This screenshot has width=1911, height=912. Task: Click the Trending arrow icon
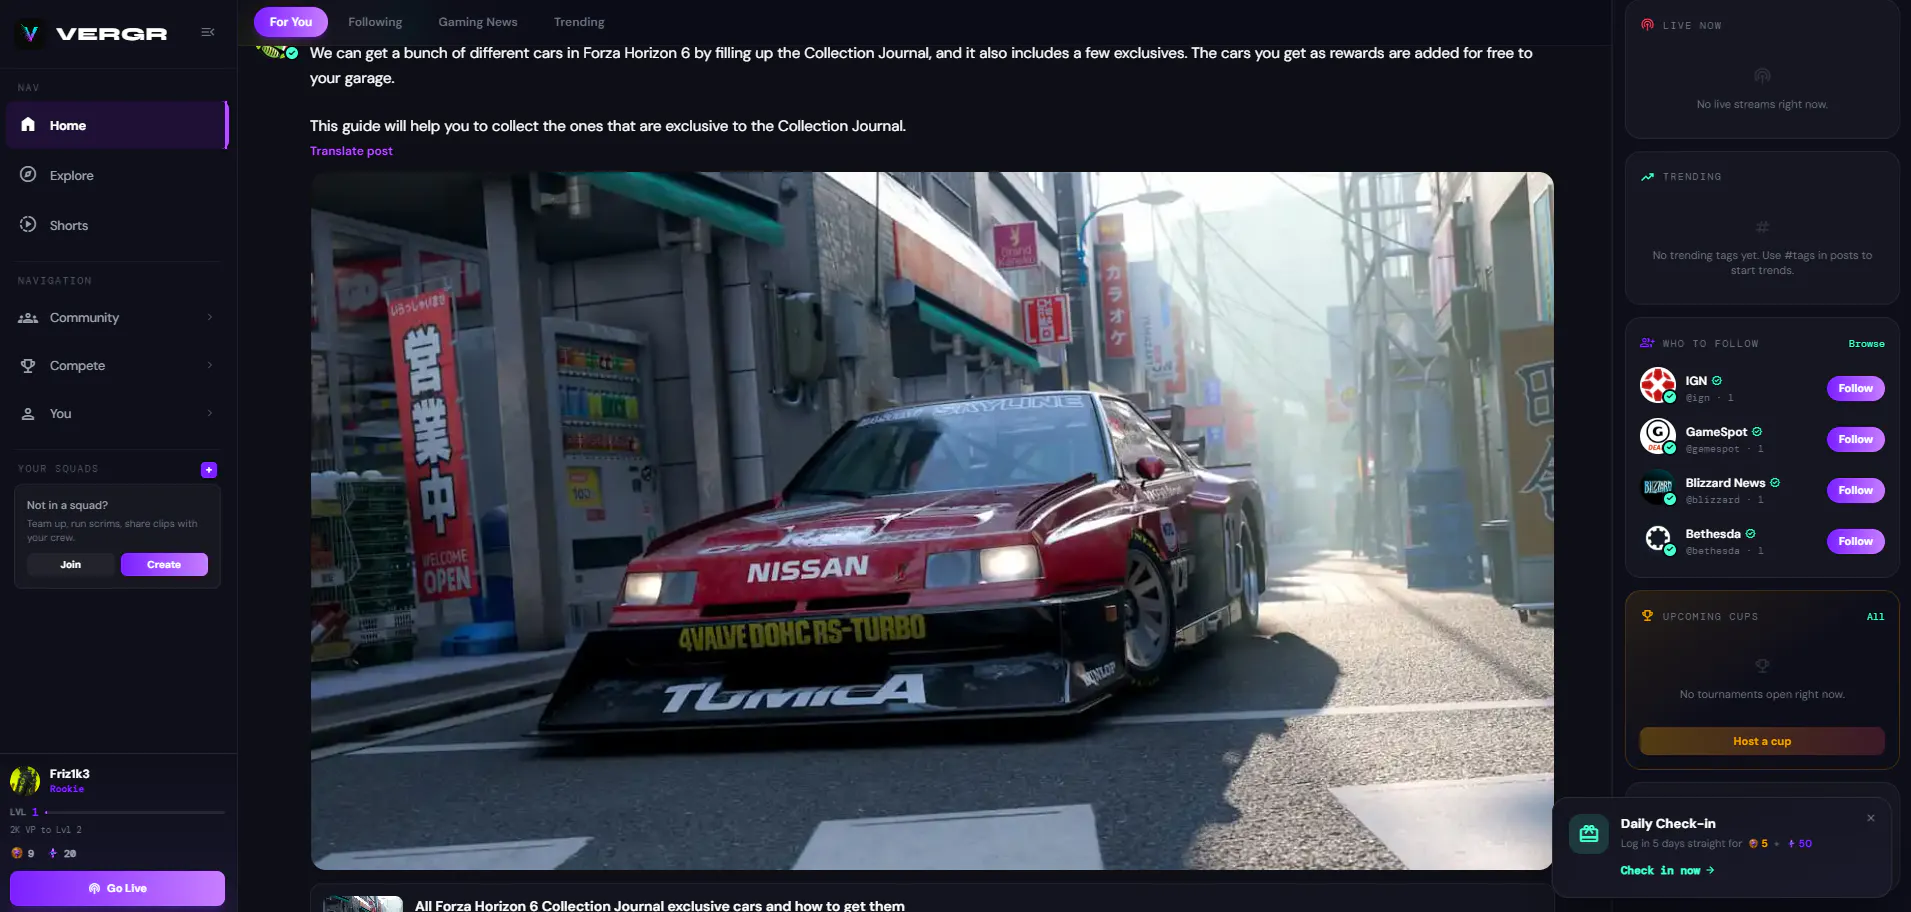1647,177
